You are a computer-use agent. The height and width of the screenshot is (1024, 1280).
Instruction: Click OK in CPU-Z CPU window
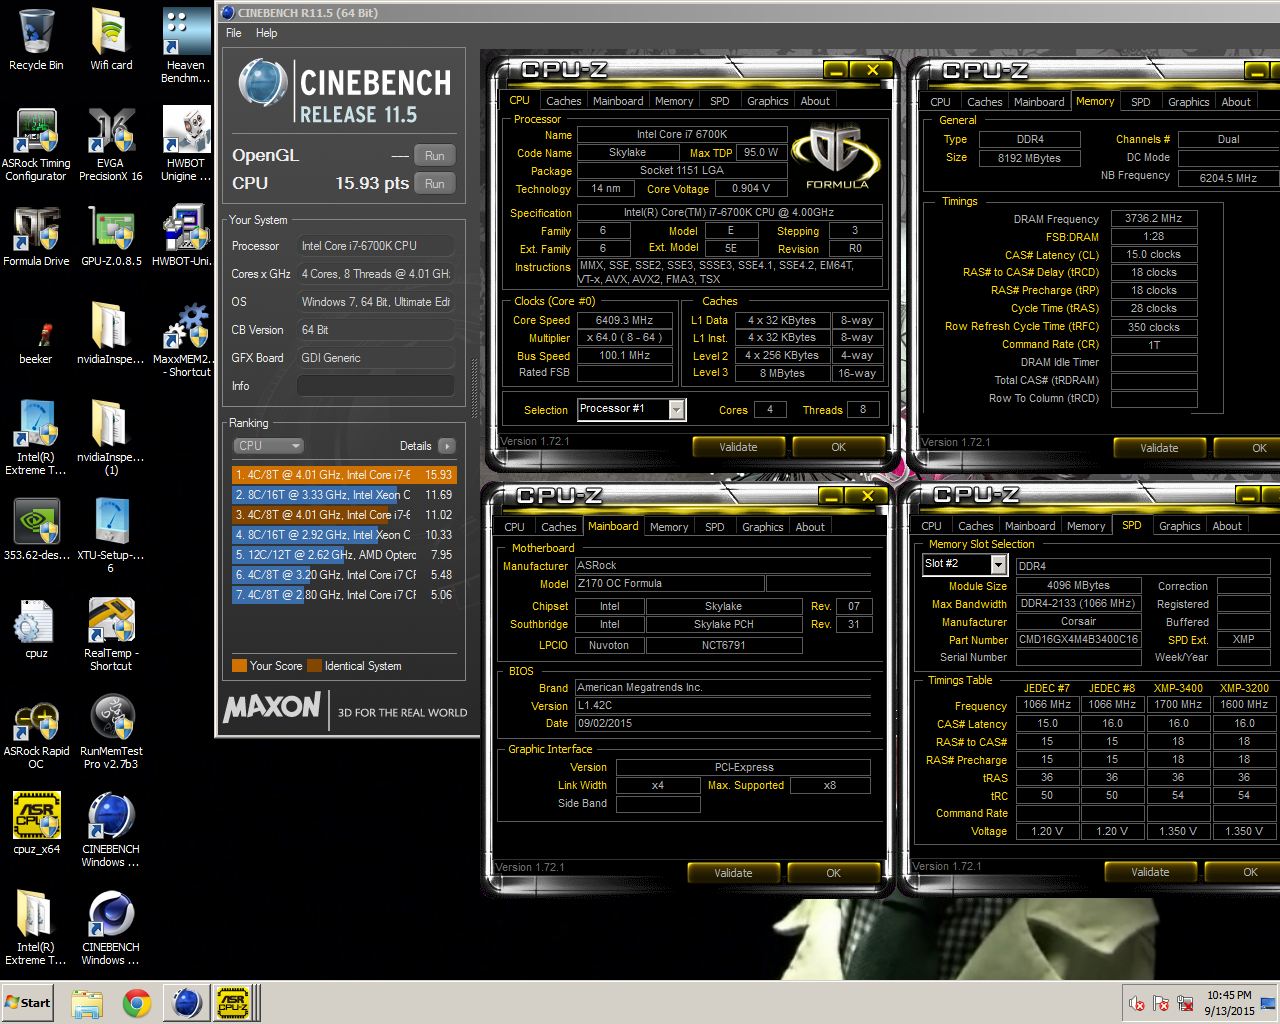pos(838,447)
